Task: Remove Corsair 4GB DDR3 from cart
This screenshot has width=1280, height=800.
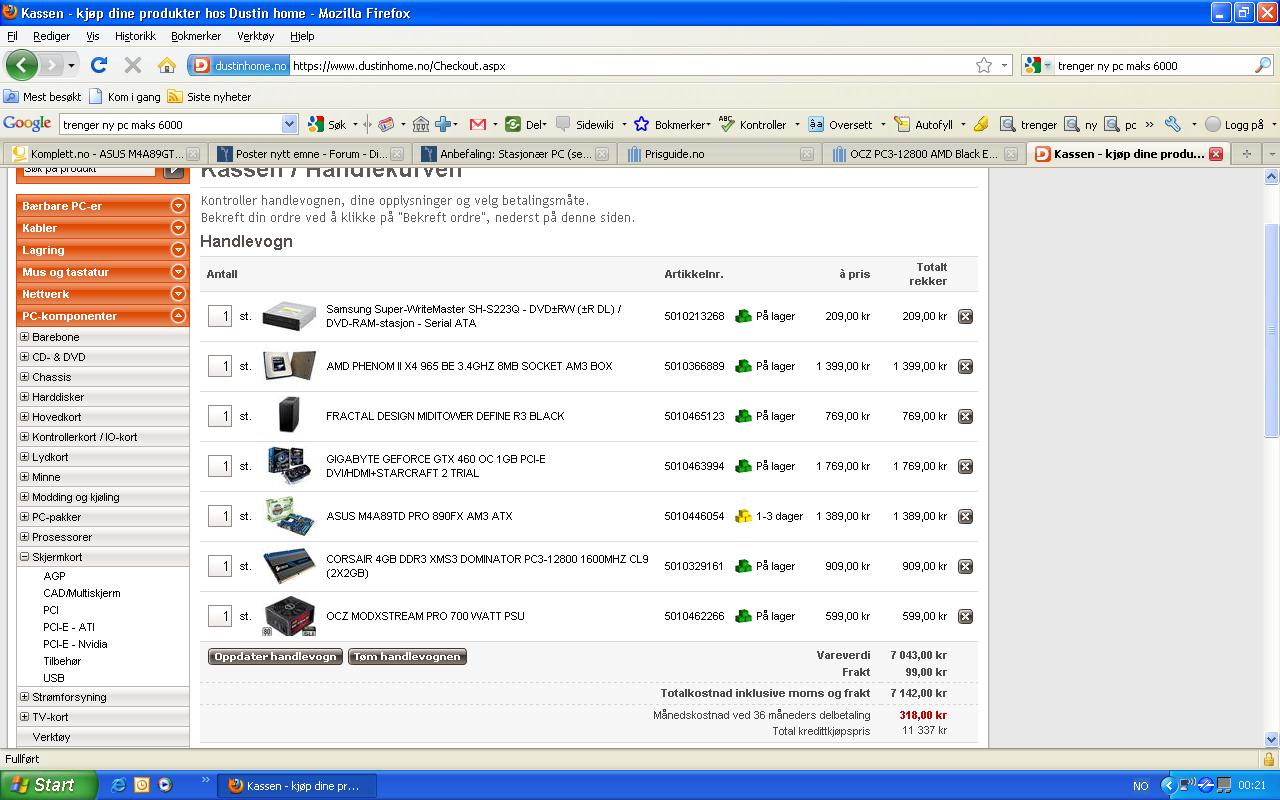Action: point(965,566)
